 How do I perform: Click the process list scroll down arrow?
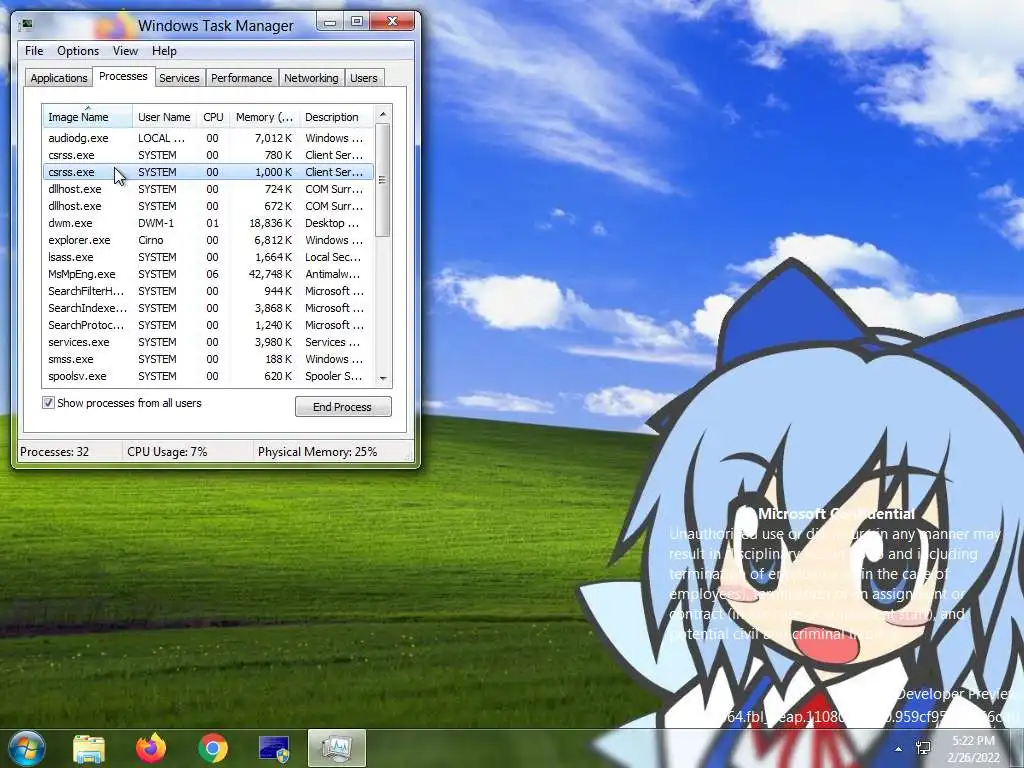(383, 378)
